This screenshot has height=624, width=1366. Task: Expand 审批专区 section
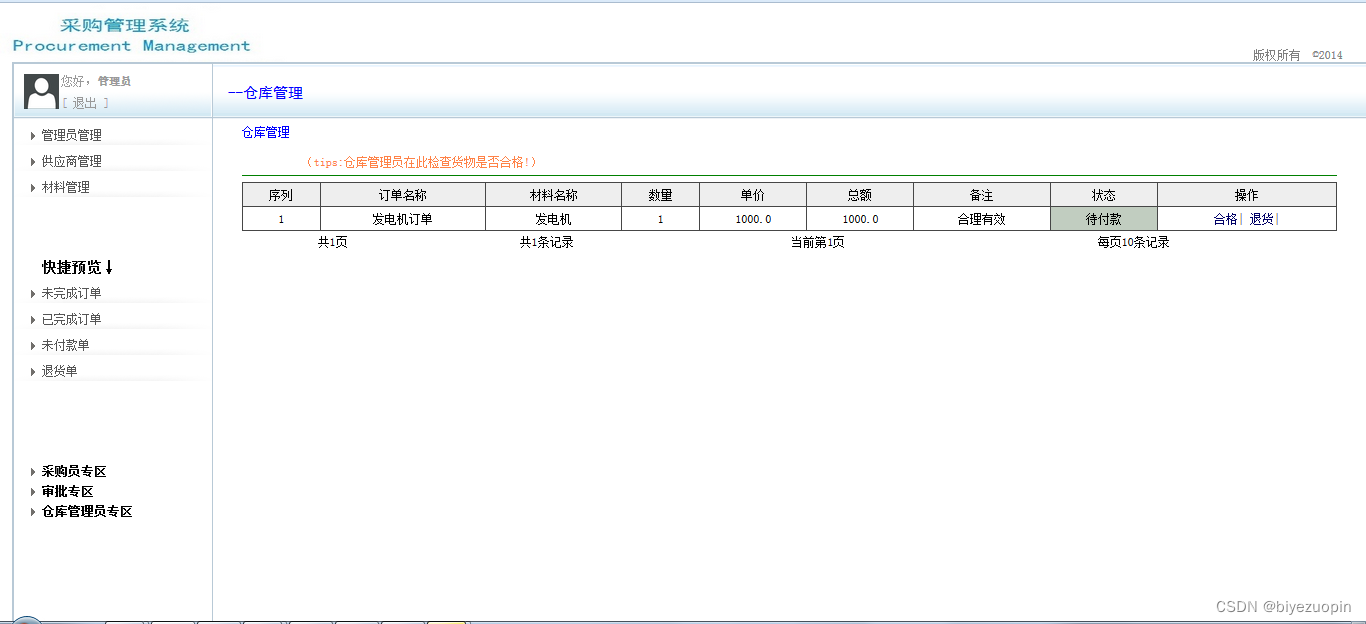(67, 491)
